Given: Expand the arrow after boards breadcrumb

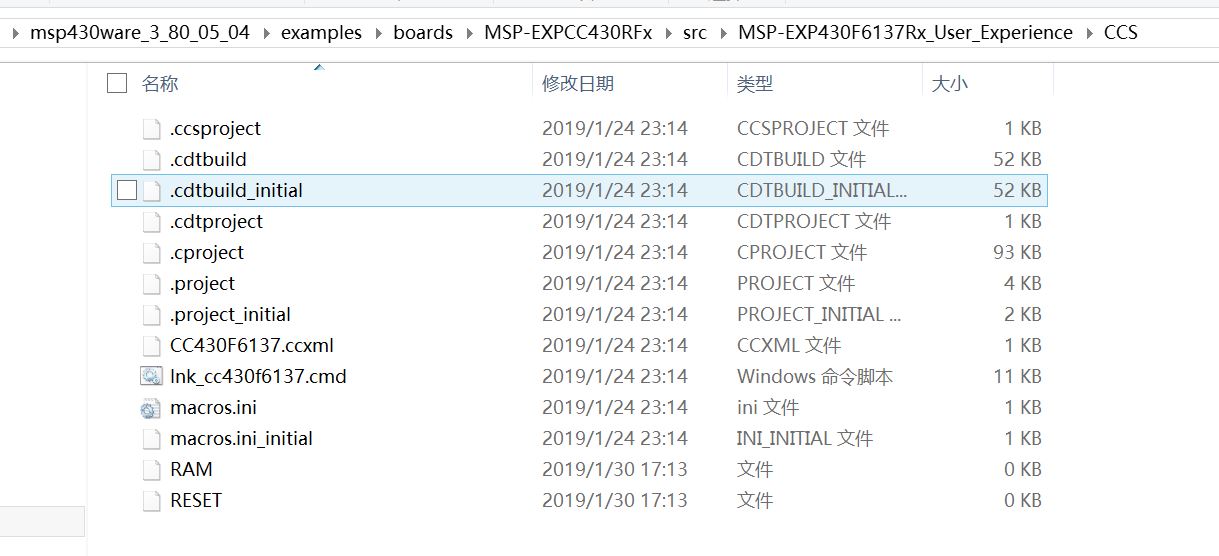Looking at the screenshot, I should tap(469, 33).
